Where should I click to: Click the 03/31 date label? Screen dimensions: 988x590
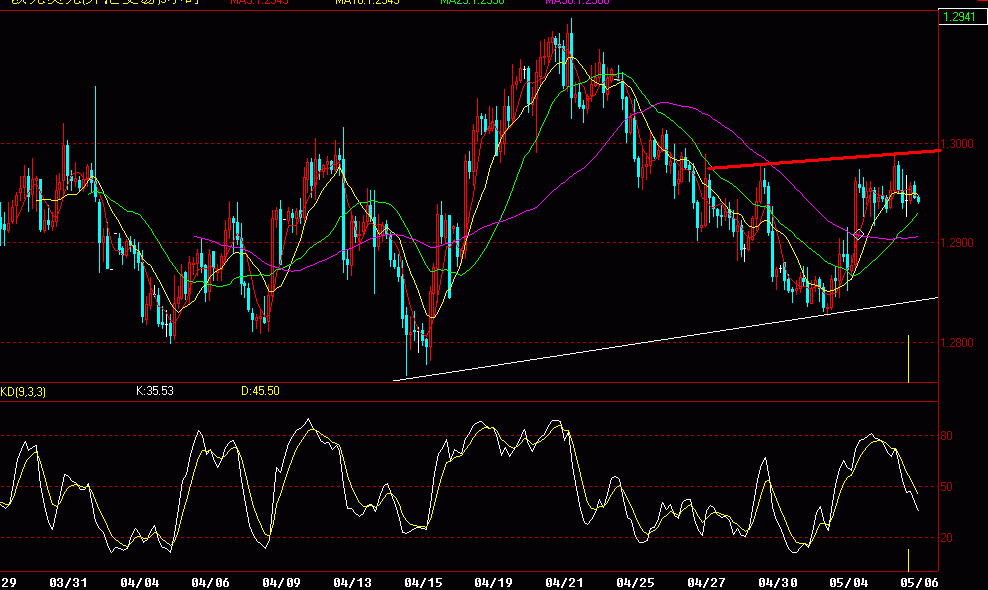[x=68, y=582]
